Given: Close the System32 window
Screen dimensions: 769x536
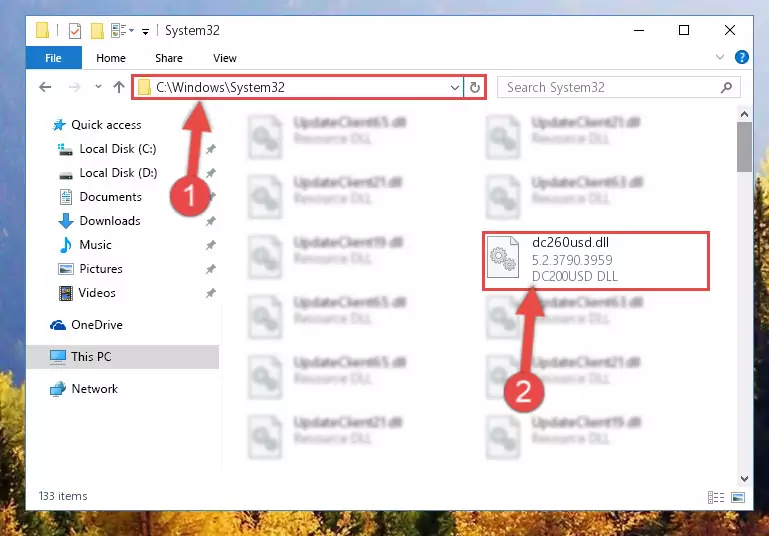Looking at the screenshot, I should (x=729, y=30).
